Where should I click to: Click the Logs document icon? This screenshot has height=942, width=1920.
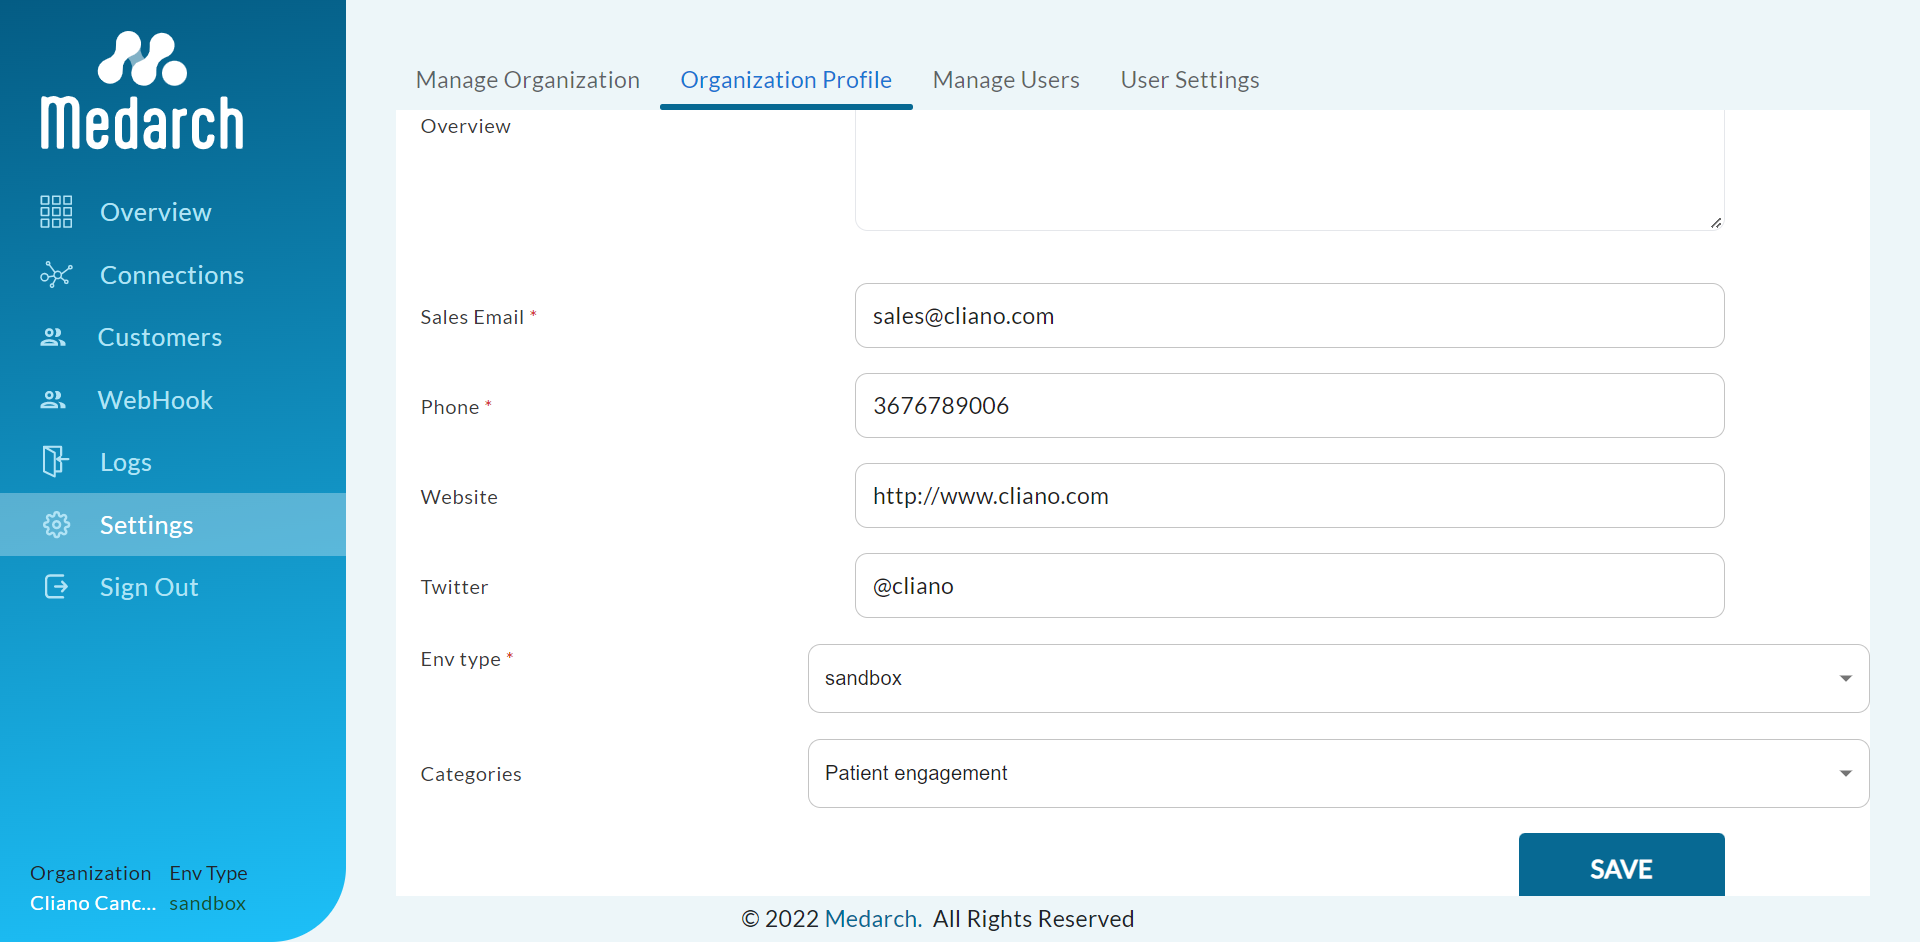pyautogui.click(x=55, y=461)
